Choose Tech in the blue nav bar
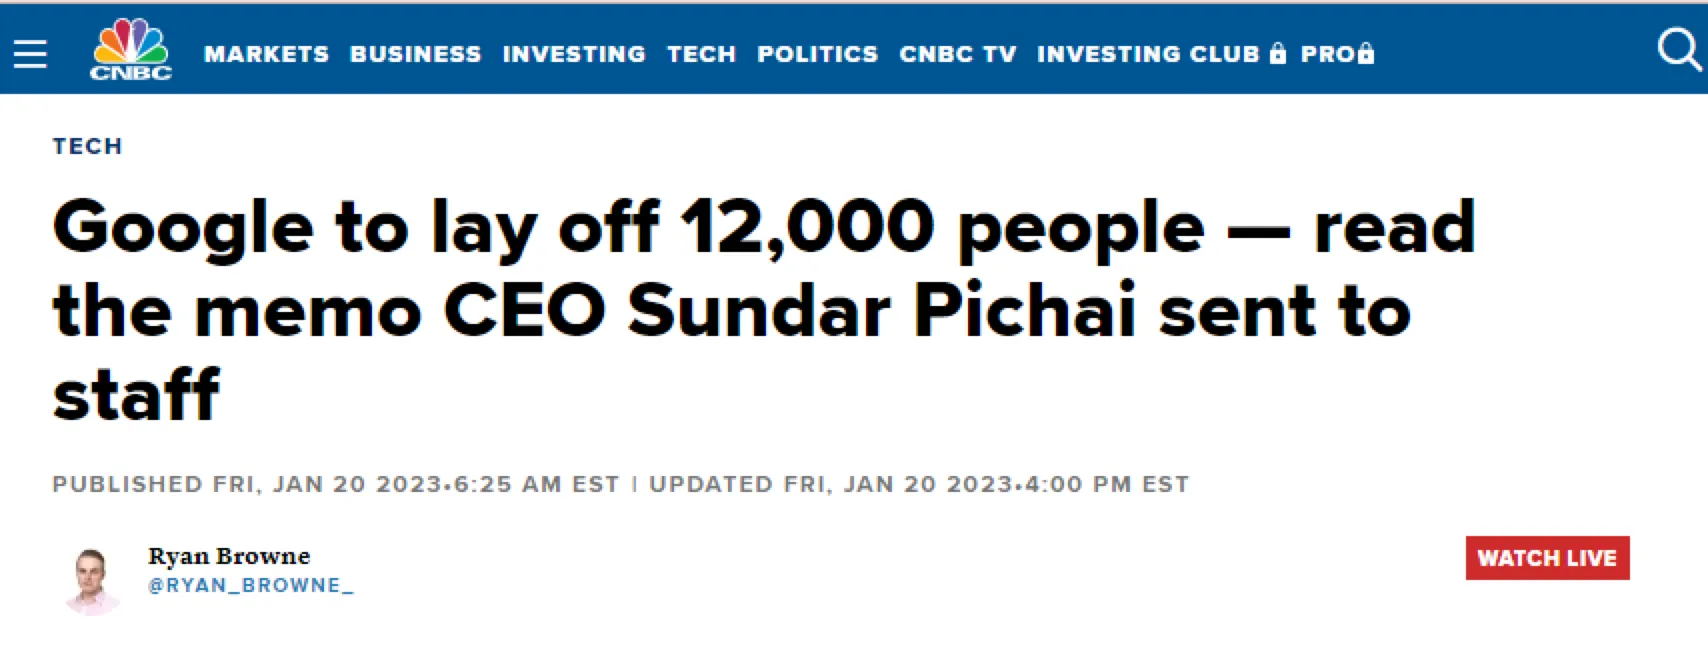The height and width of the screenshot is (646, 1708). pyautogui.click(x=701, y=54)
